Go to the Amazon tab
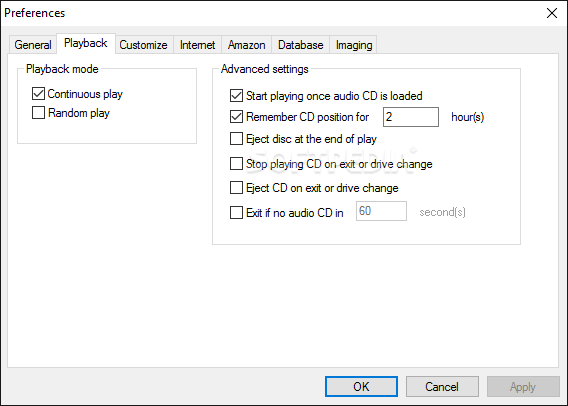568x406 pixels. [x=246, y=45]
